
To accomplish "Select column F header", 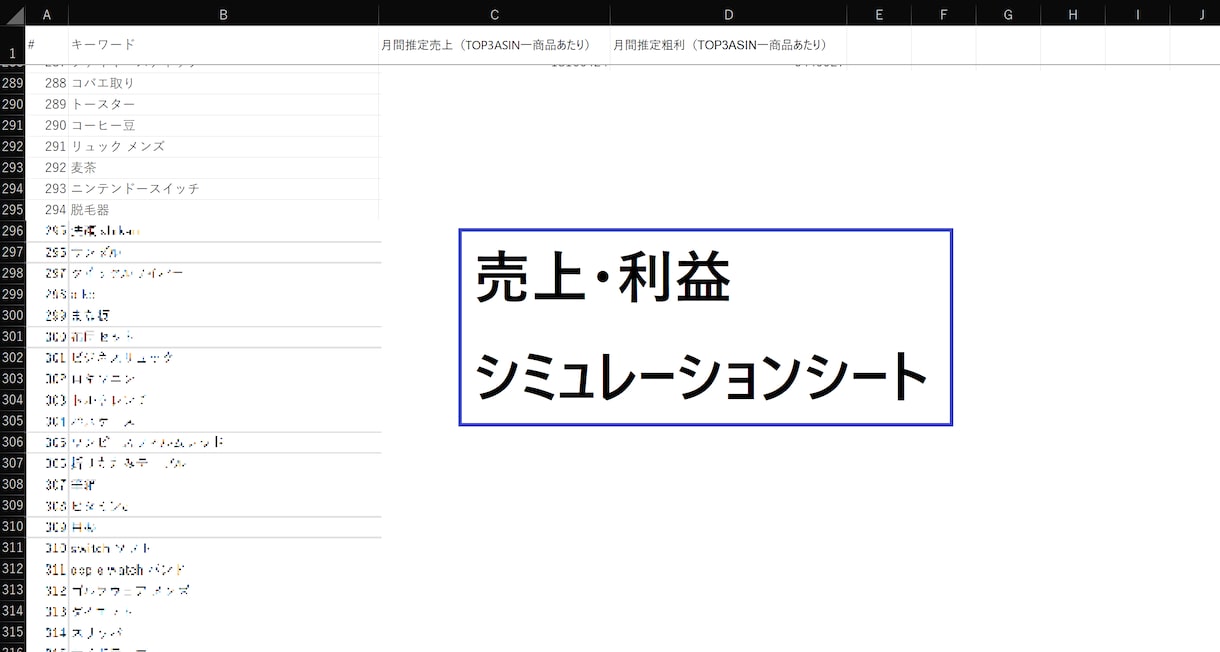I will point(944,14).
